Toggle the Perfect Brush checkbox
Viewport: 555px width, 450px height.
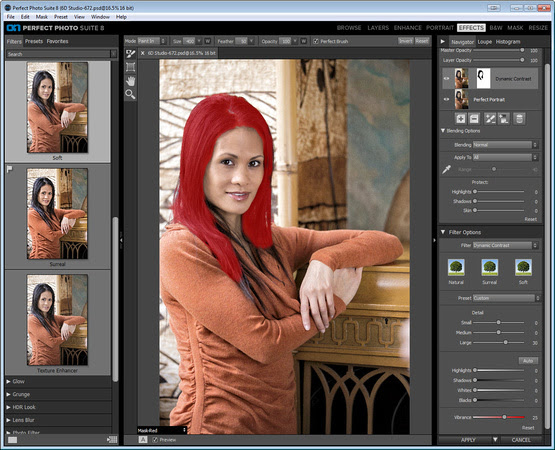tap(316, 41)
